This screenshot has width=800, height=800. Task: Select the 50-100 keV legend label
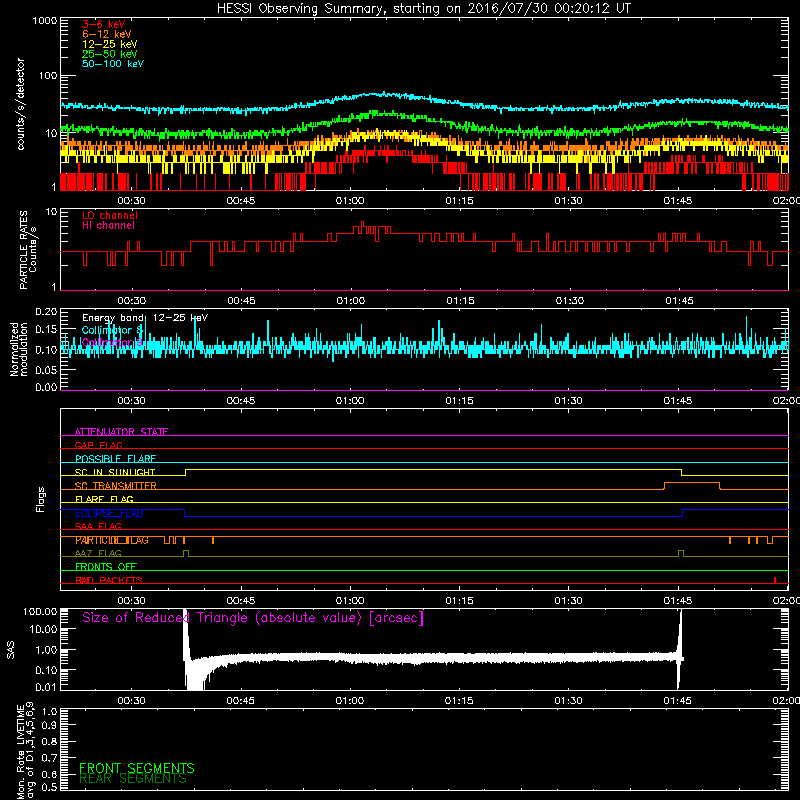113,64
